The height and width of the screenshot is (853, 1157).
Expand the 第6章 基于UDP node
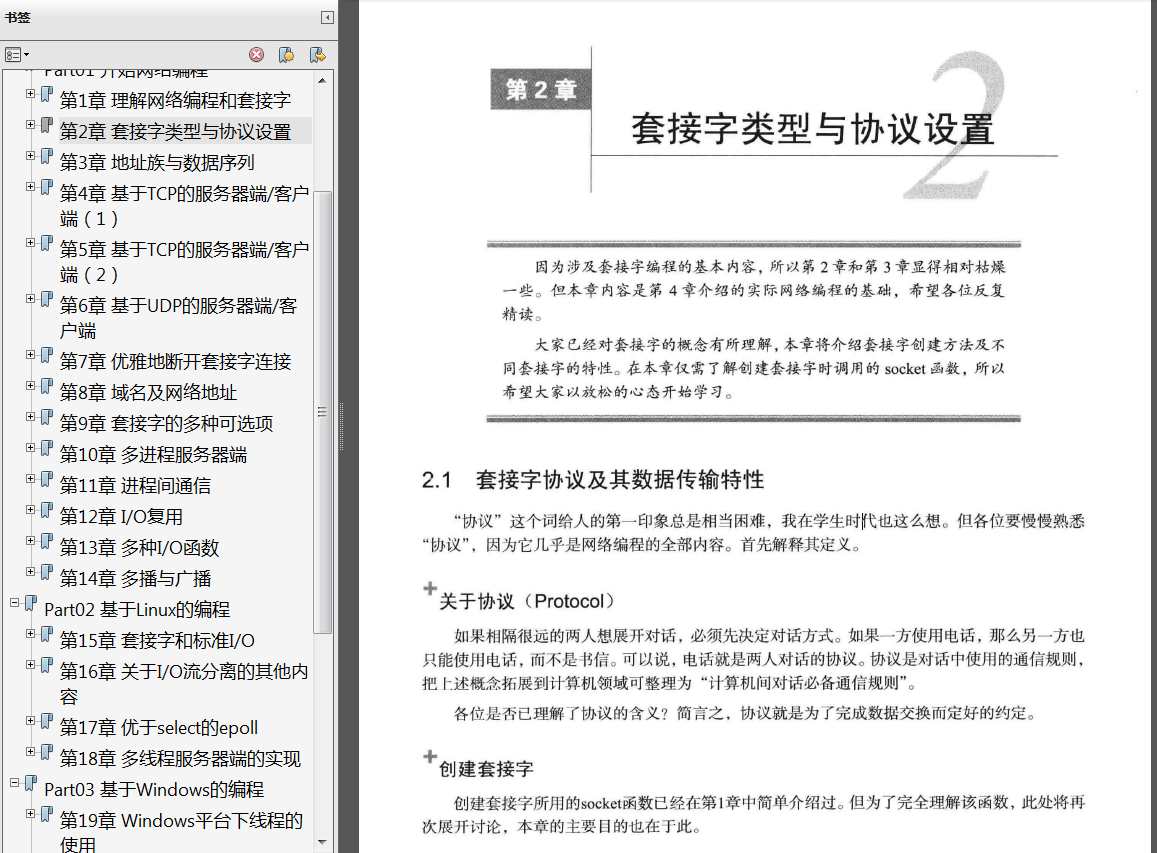[30, 299]
